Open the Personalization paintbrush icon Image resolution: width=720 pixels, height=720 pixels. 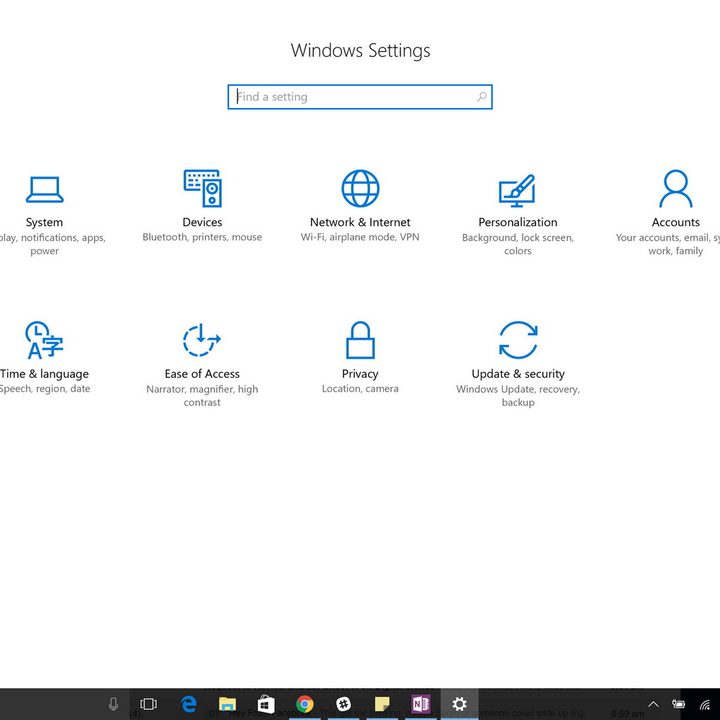(x=518, y=191)
